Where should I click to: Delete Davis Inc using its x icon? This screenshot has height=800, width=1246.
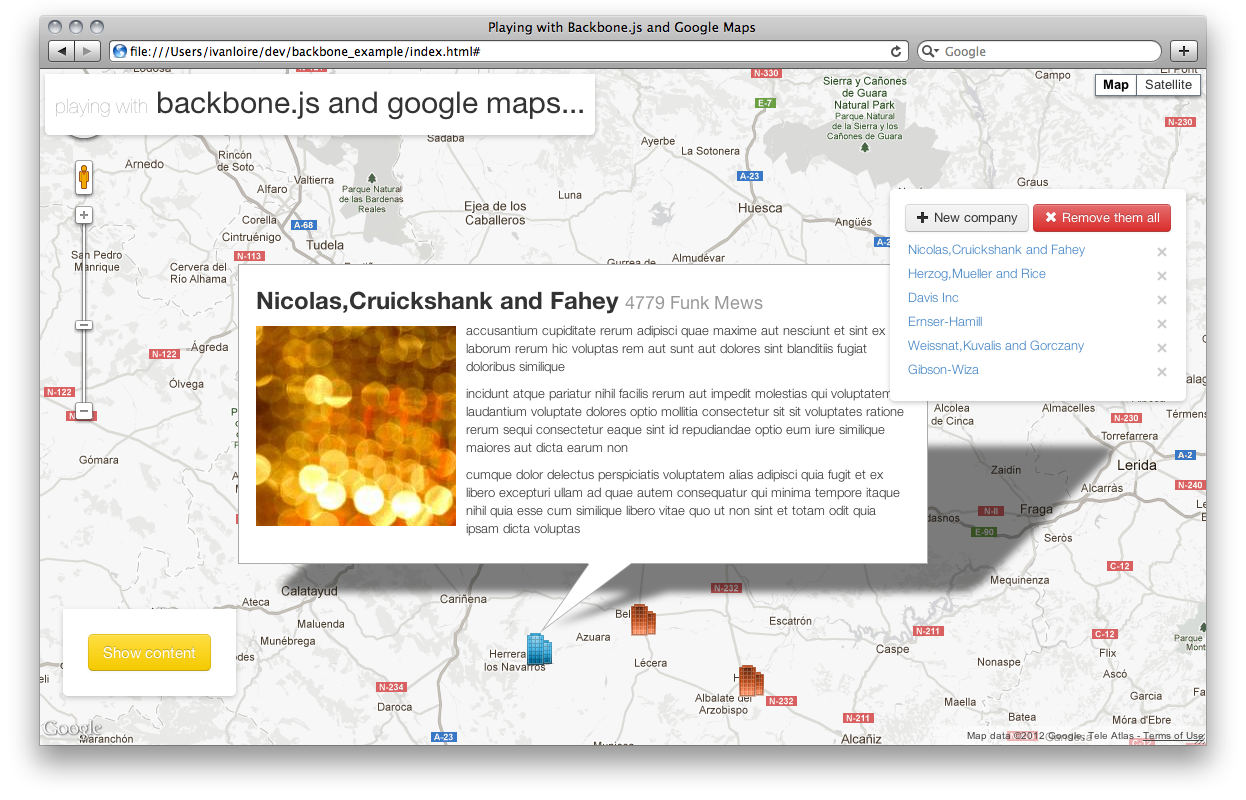(1162, 300)
